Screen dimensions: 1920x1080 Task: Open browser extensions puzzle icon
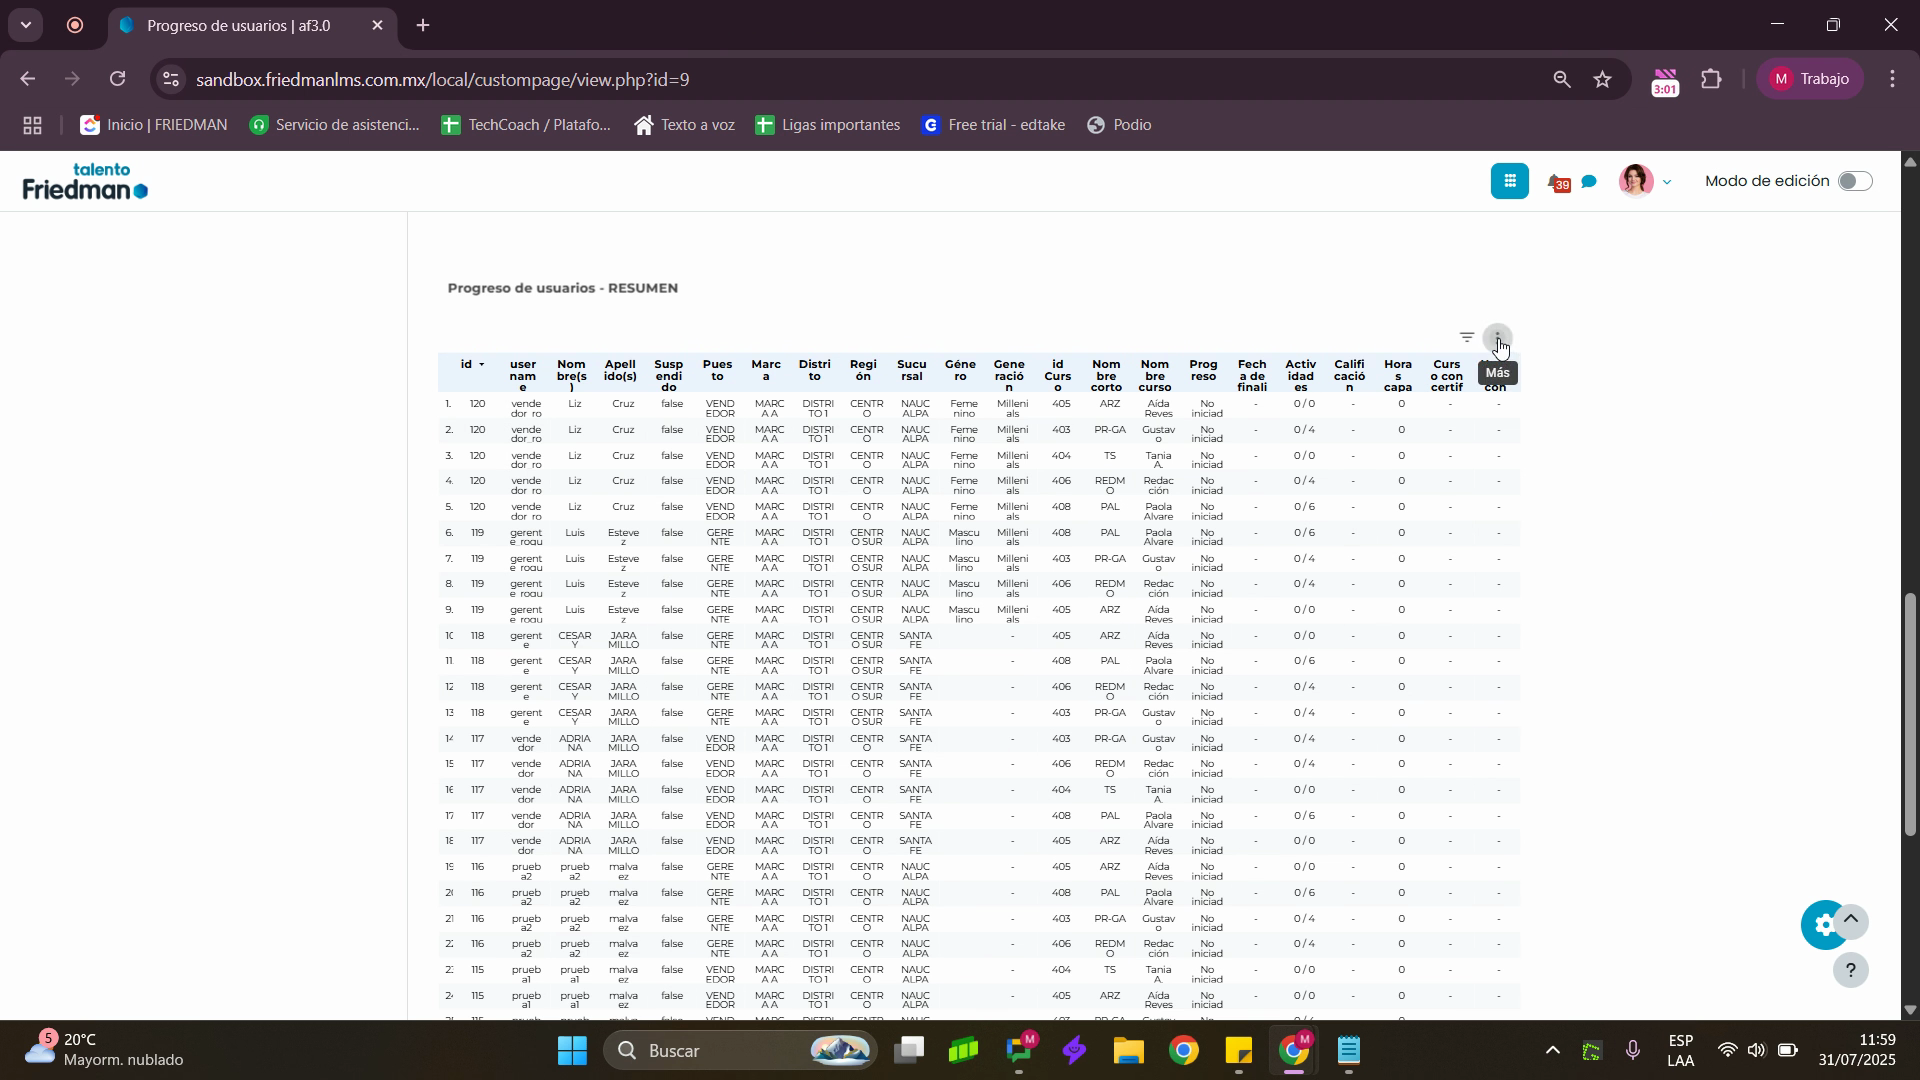point(1711,79)
